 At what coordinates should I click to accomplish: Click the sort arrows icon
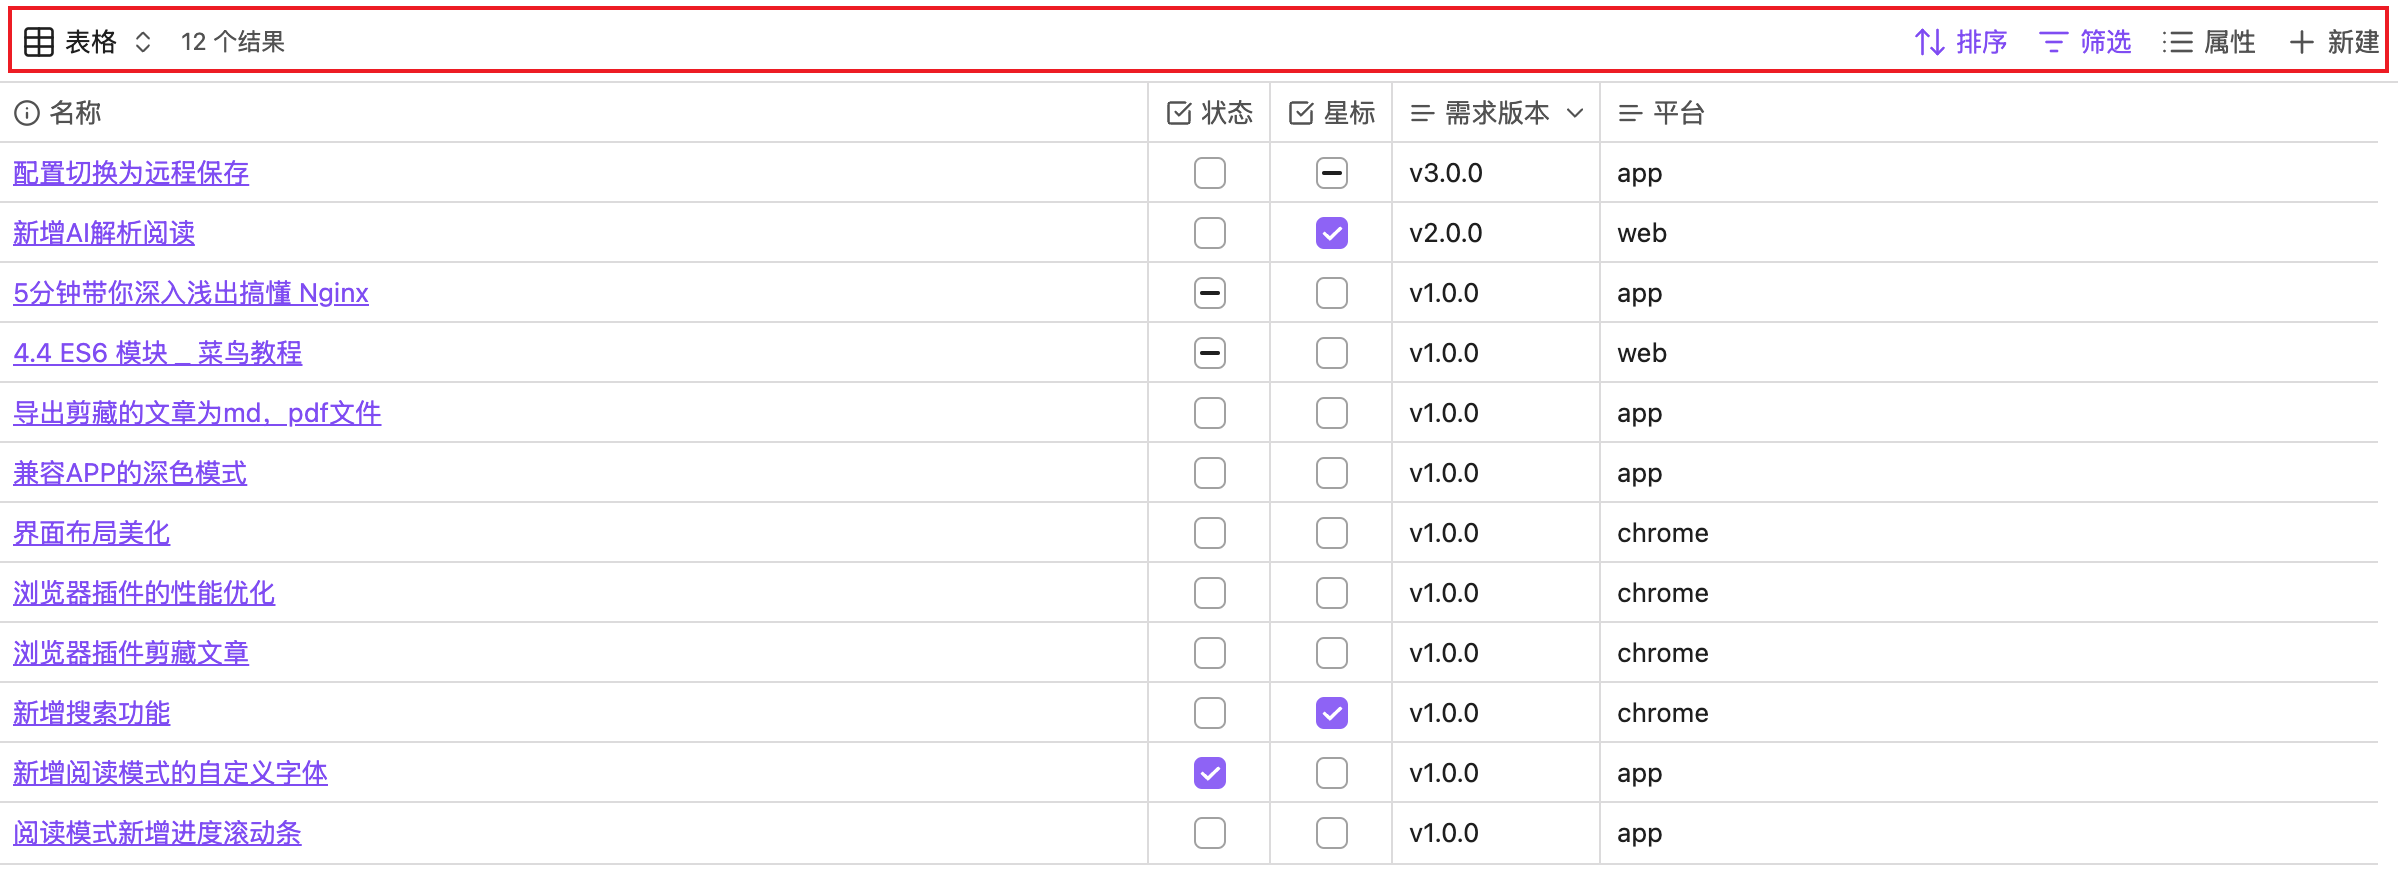click(1929, 42)
